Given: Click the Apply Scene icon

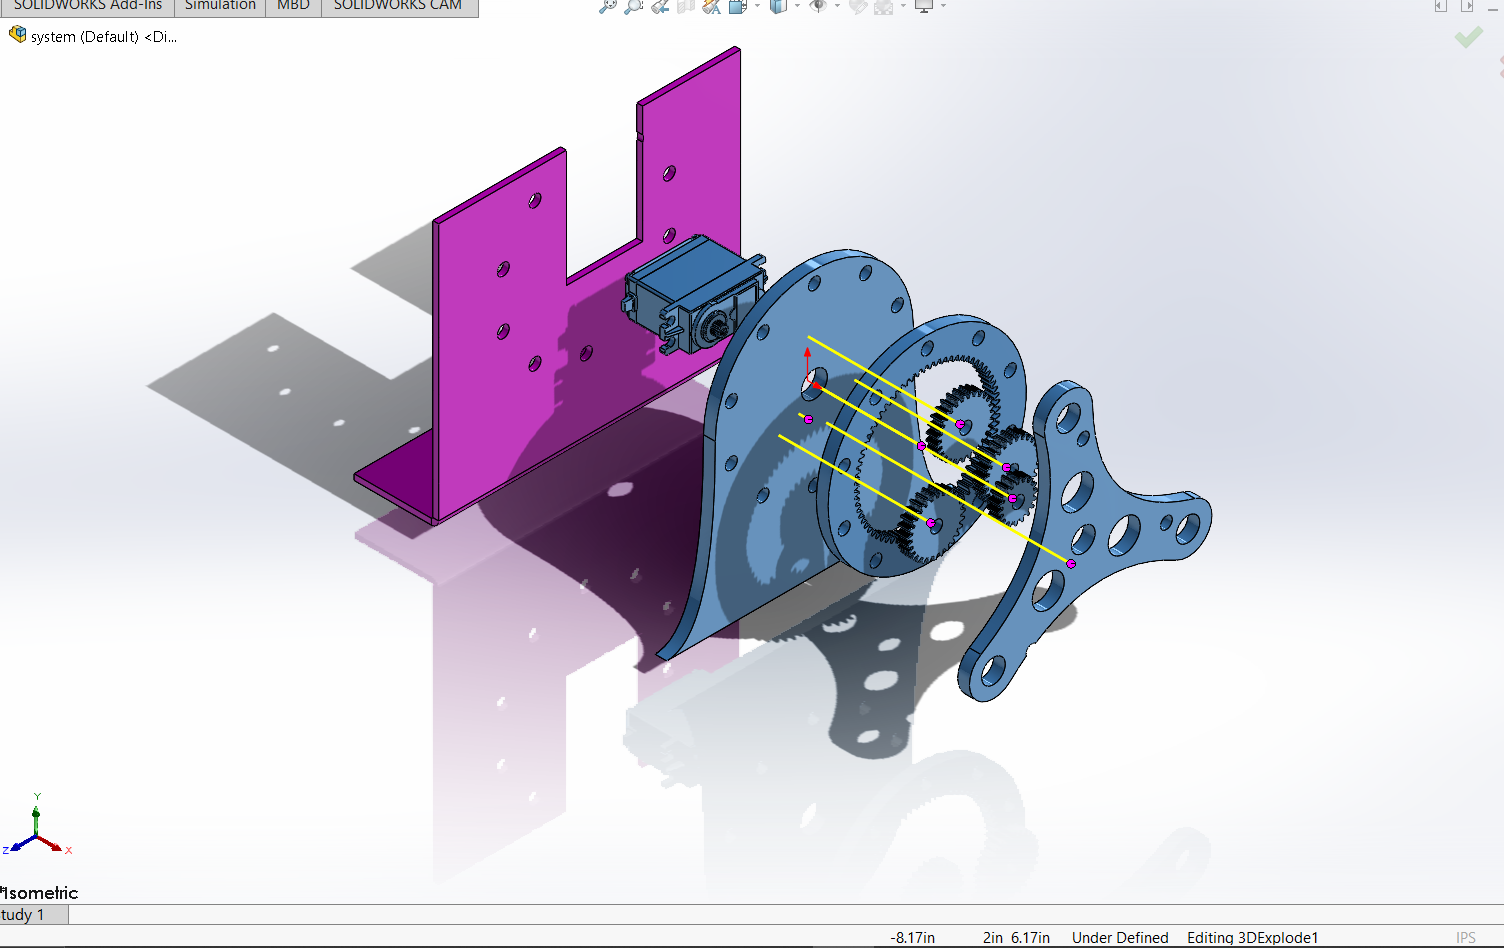Looking at the screenshot, I should point(883,5).
